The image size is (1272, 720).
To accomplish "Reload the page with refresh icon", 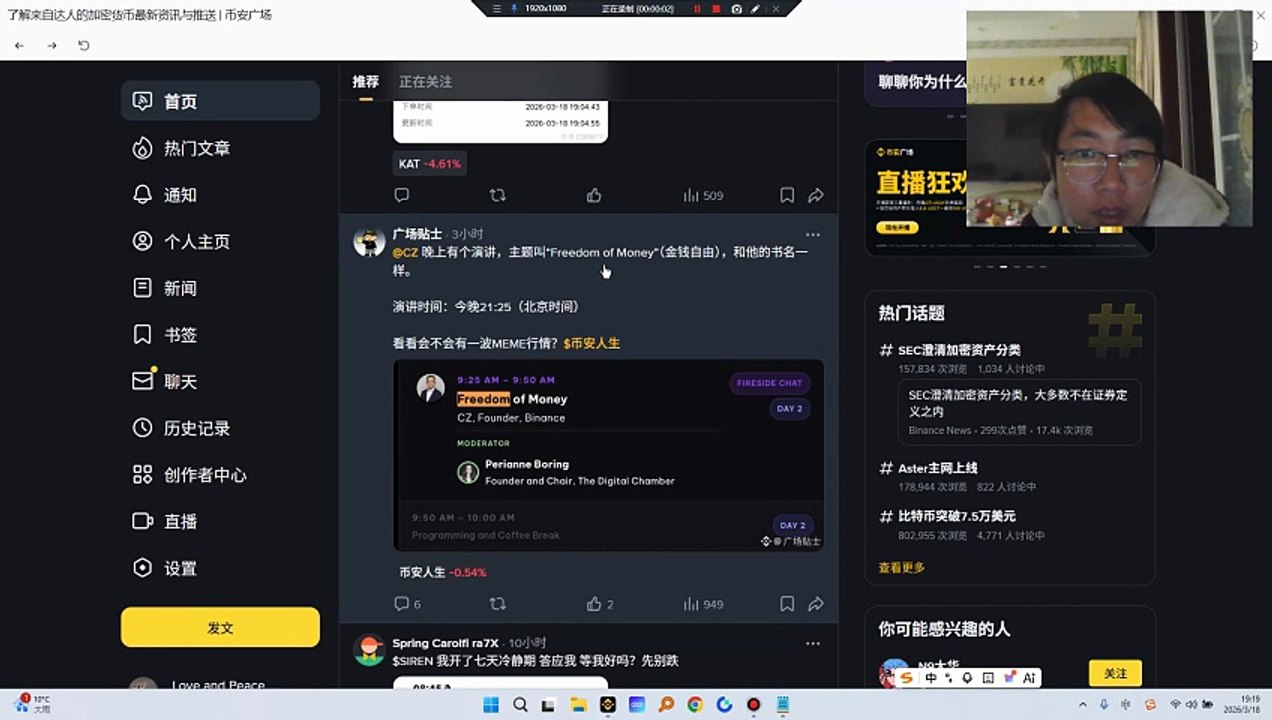I will click(84, 46).
